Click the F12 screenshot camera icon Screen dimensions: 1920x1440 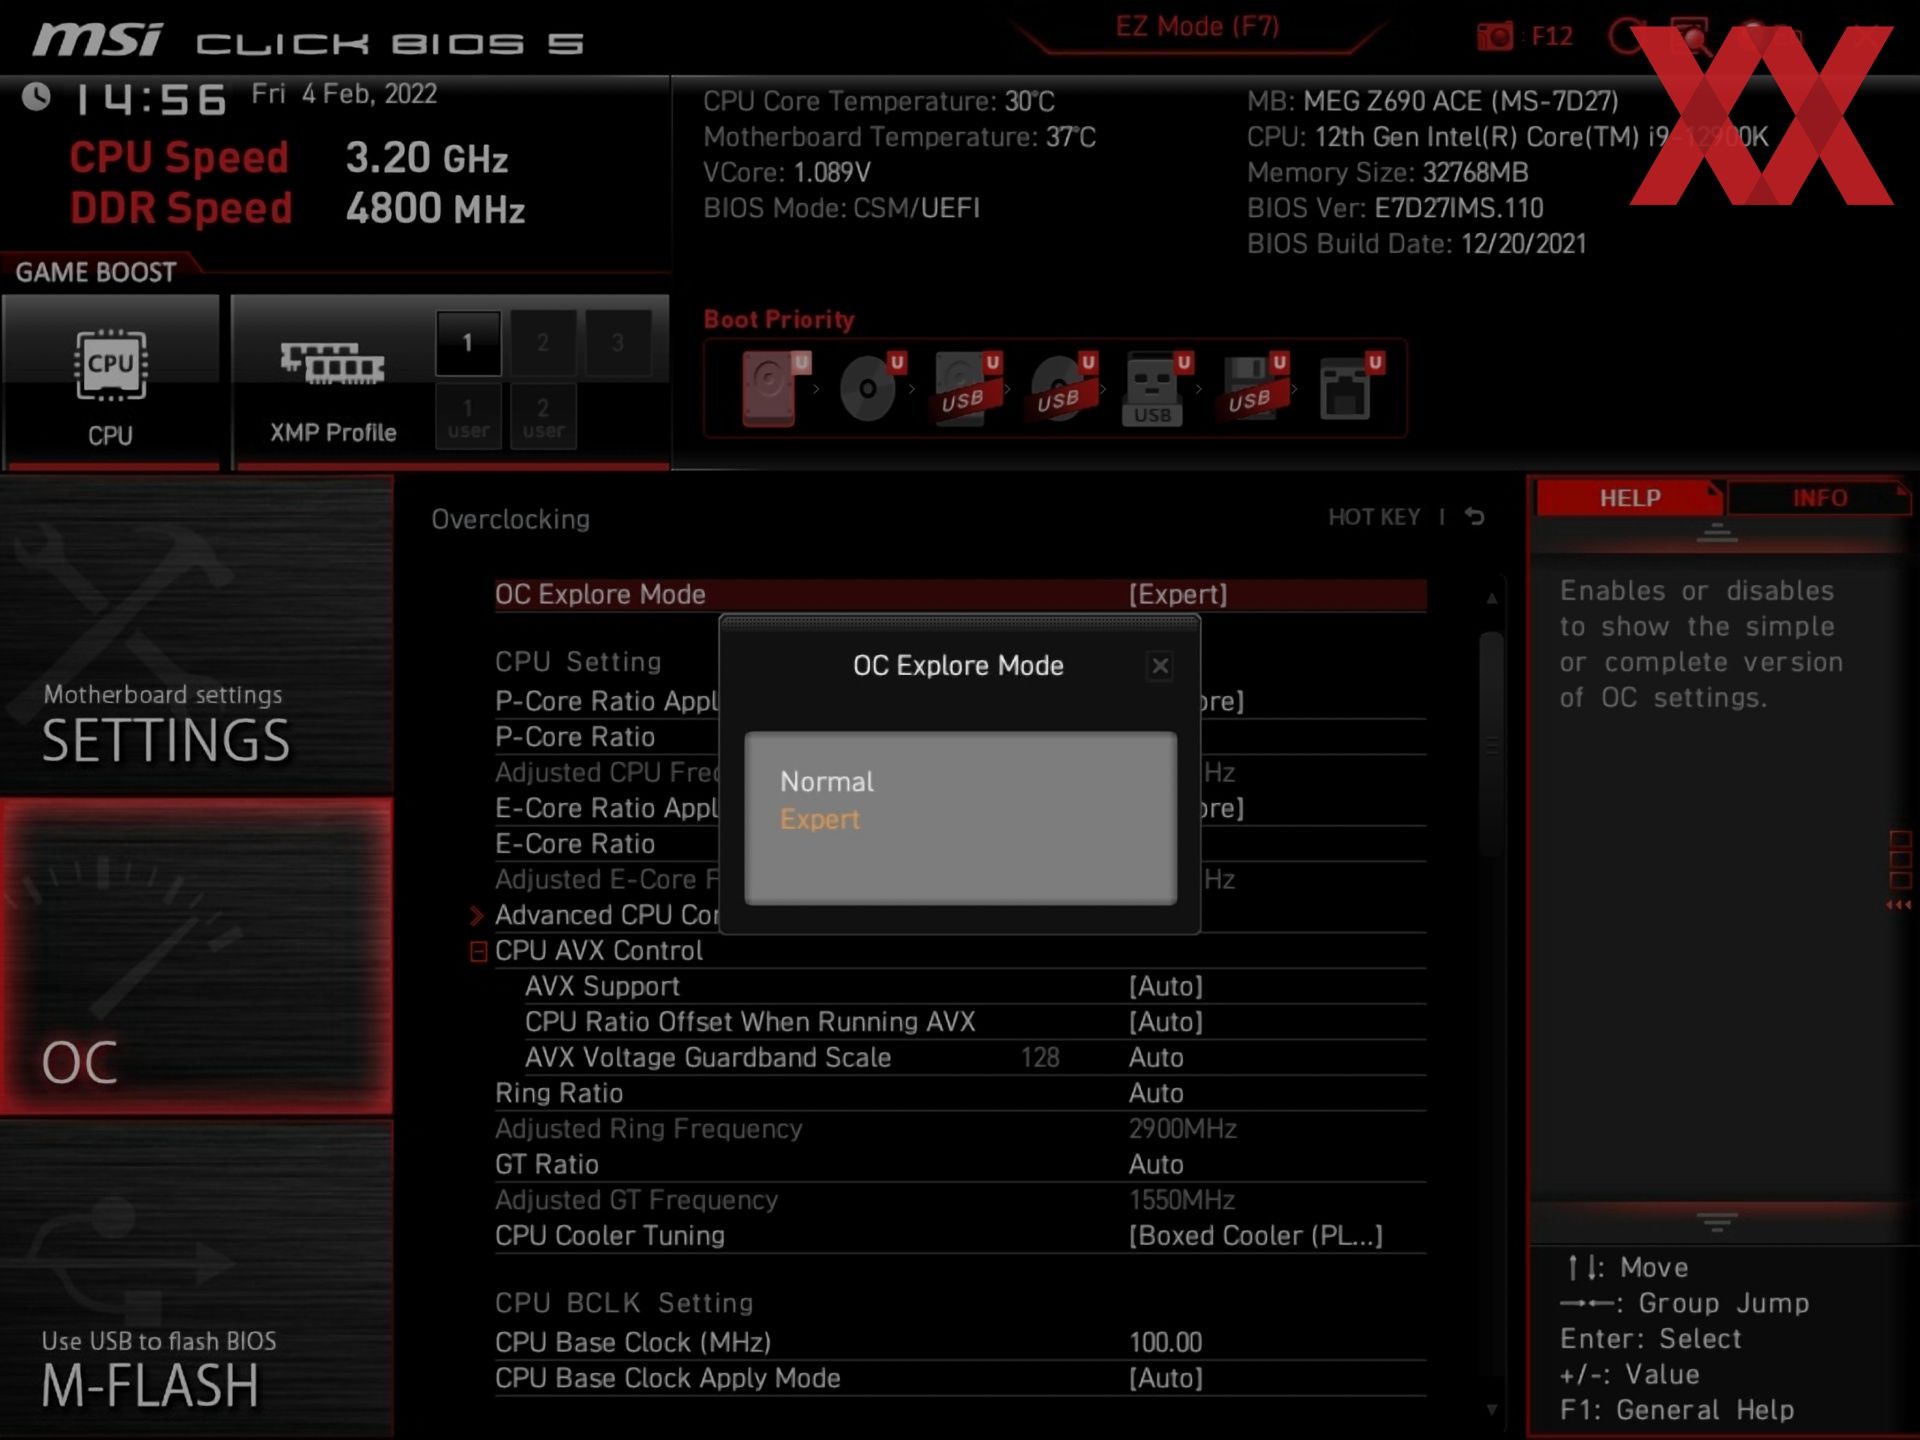coord(1495,37)
